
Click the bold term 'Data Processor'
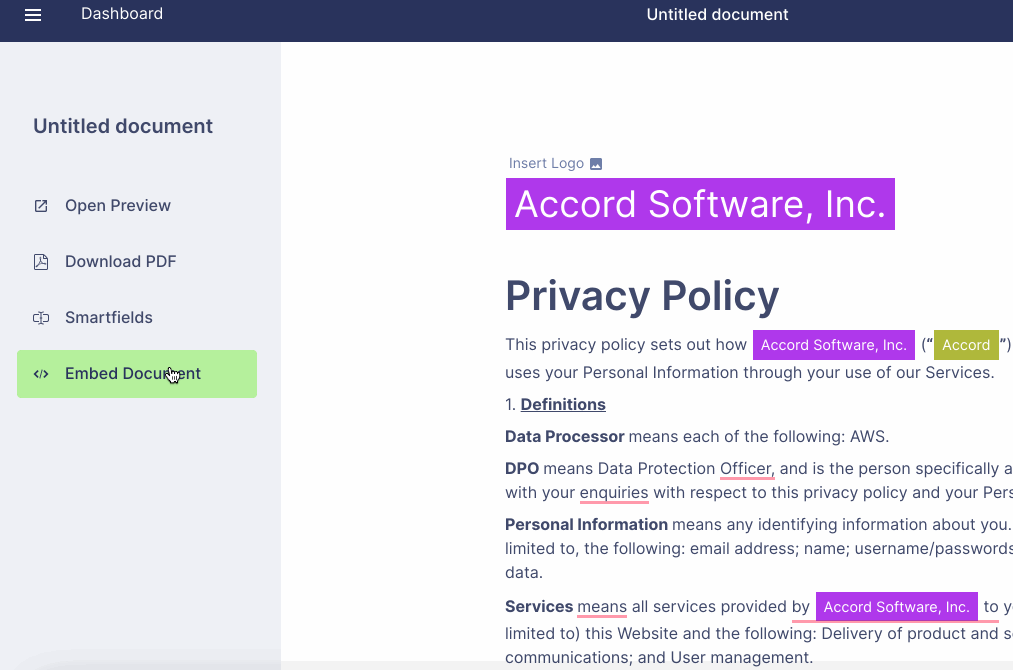(565, 437)
